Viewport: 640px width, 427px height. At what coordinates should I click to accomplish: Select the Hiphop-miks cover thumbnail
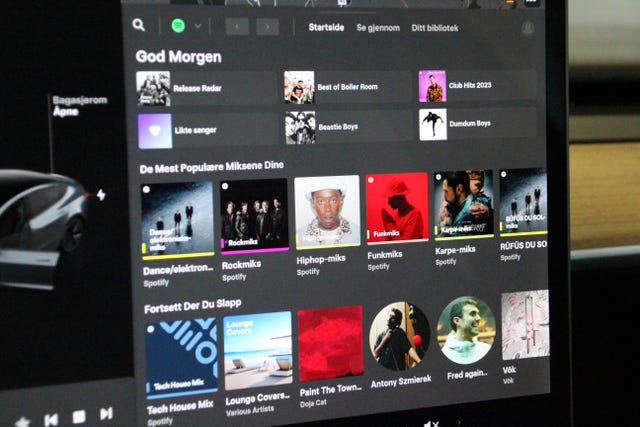coord(327,212)
